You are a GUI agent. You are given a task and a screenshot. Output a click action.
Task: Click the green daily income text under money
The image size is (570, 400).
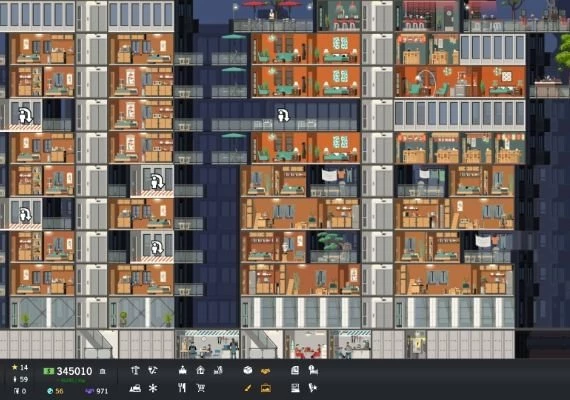pos(71,380)
